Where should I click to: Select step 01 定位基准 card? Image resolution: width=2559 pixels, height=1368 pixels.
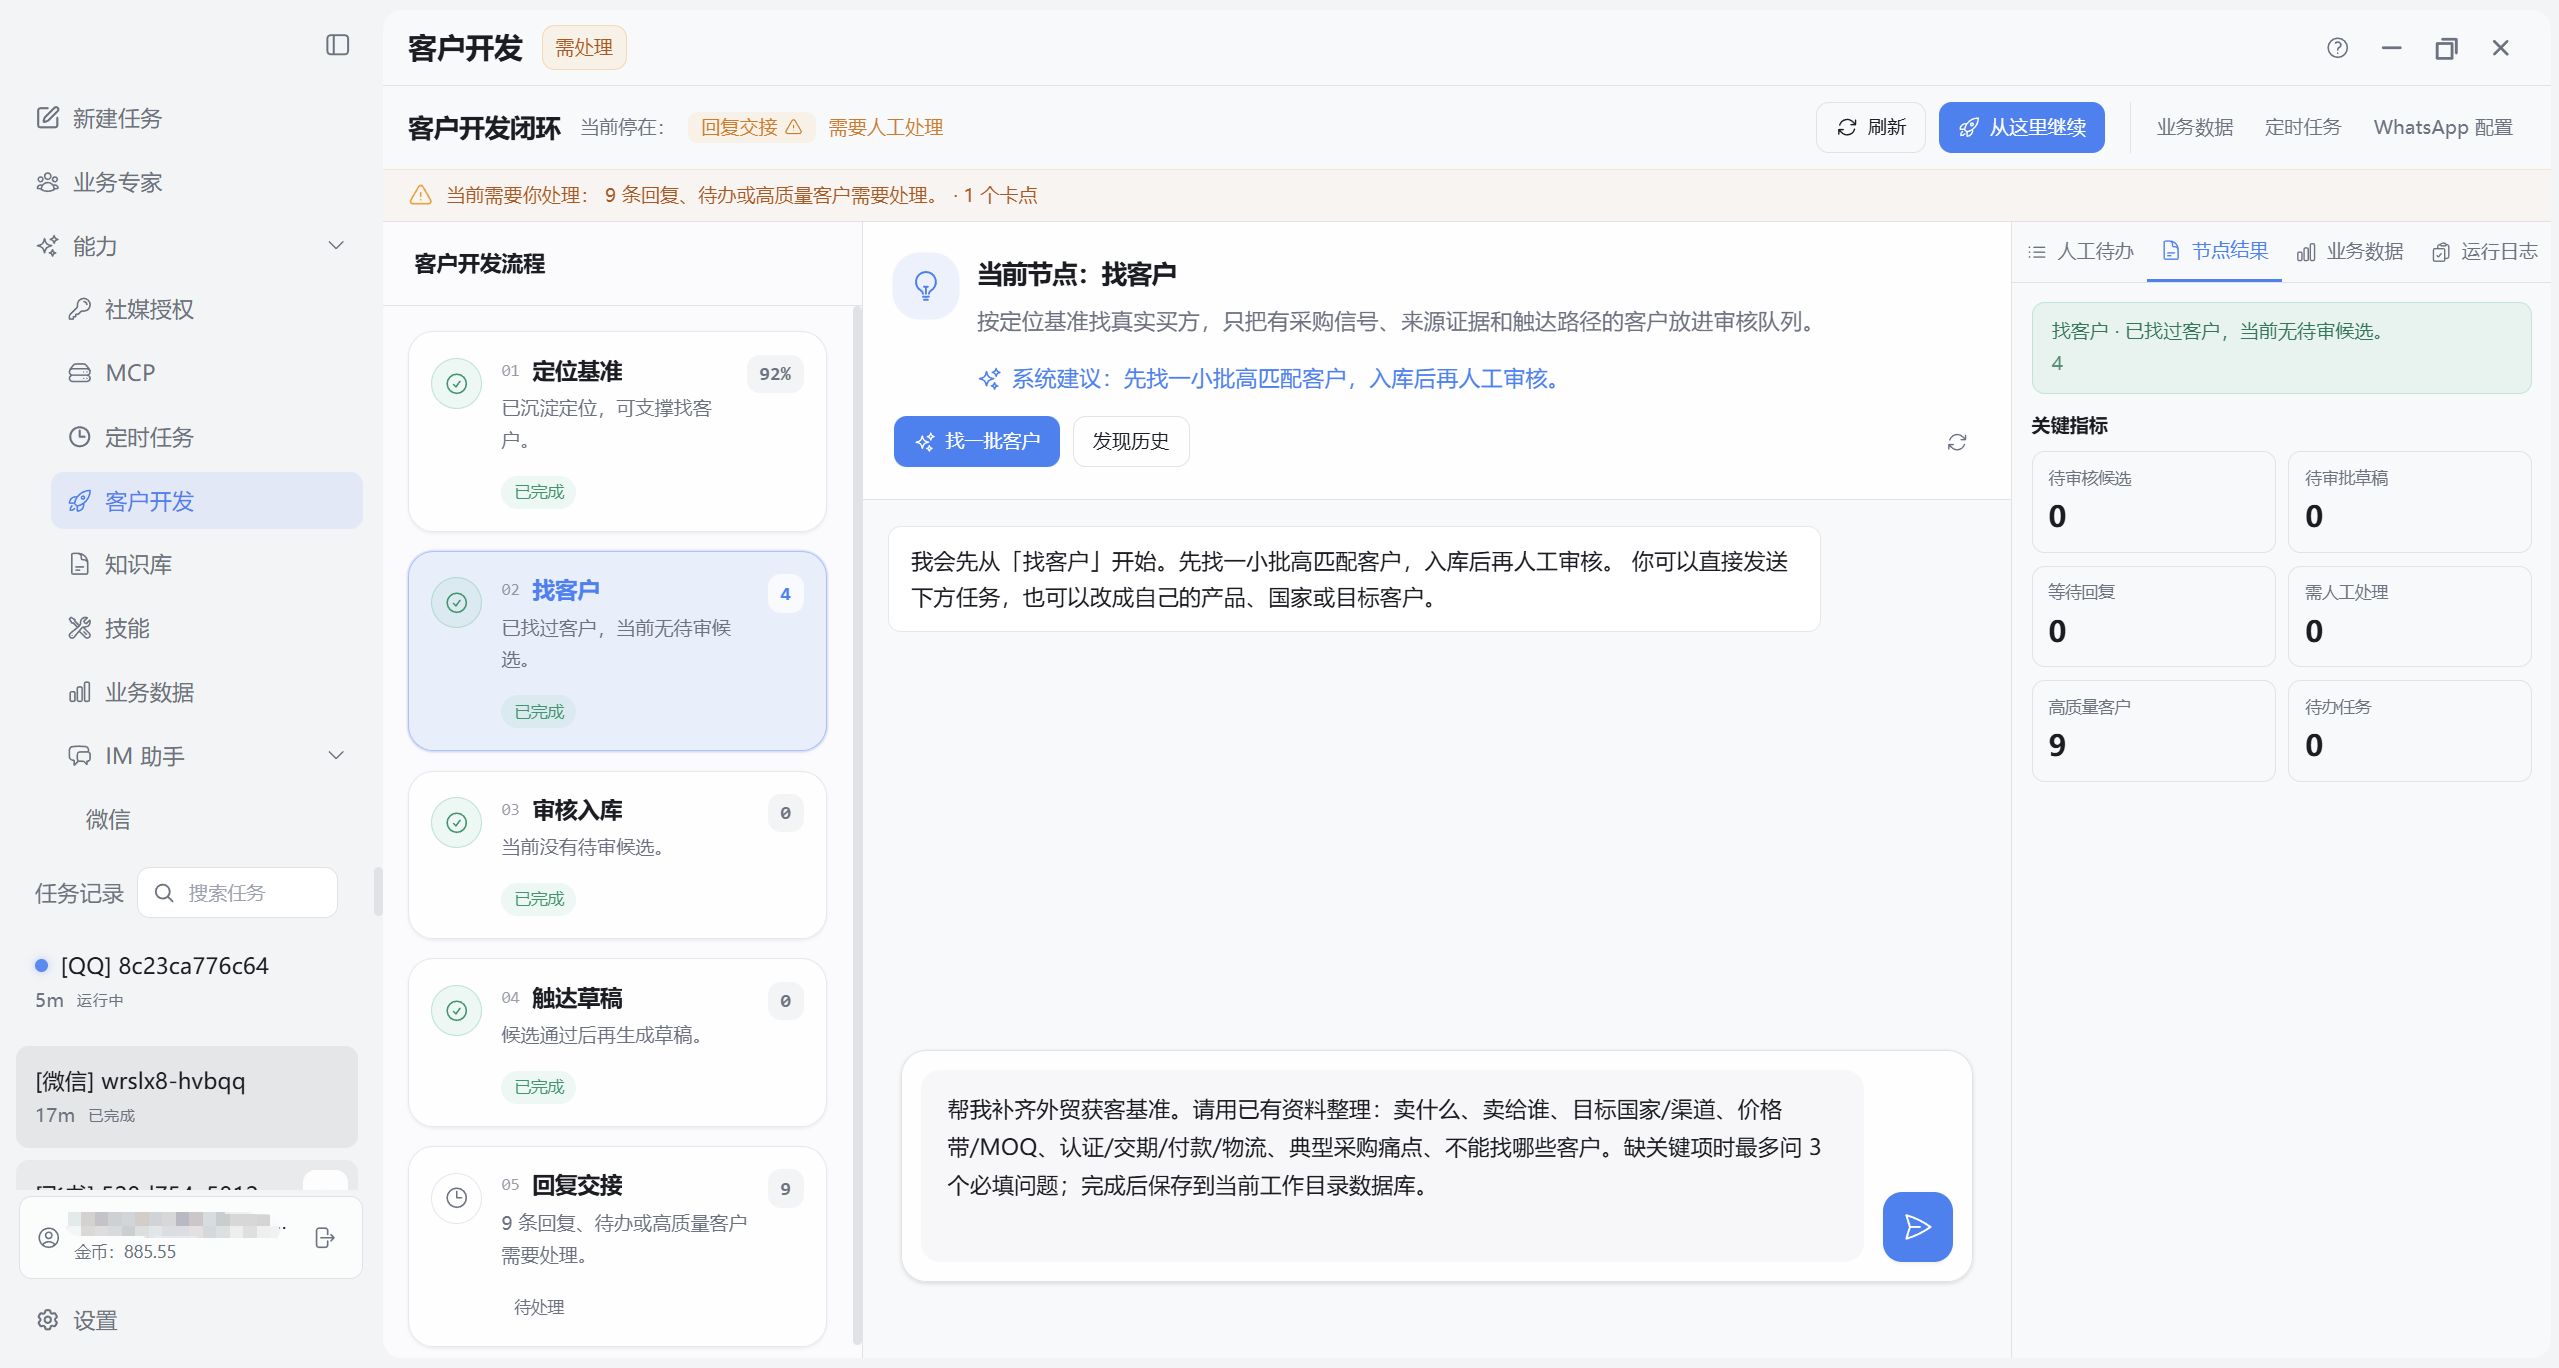(x=617, y=431)
